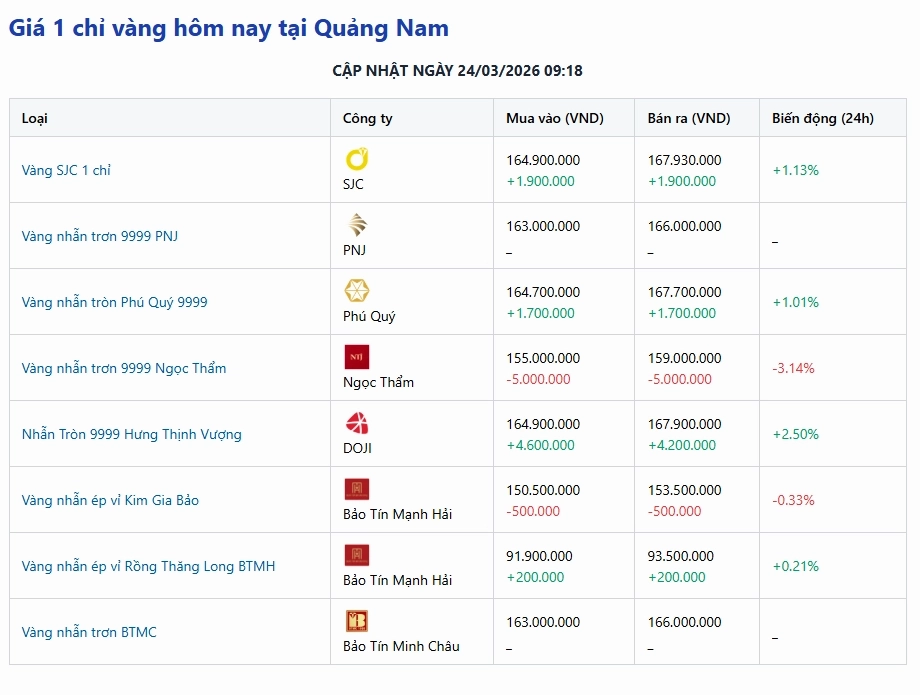
Task: Click the Bảo Tín Mạnh Hải logo for Rồng Thăng Long
Action: [356, 555]
